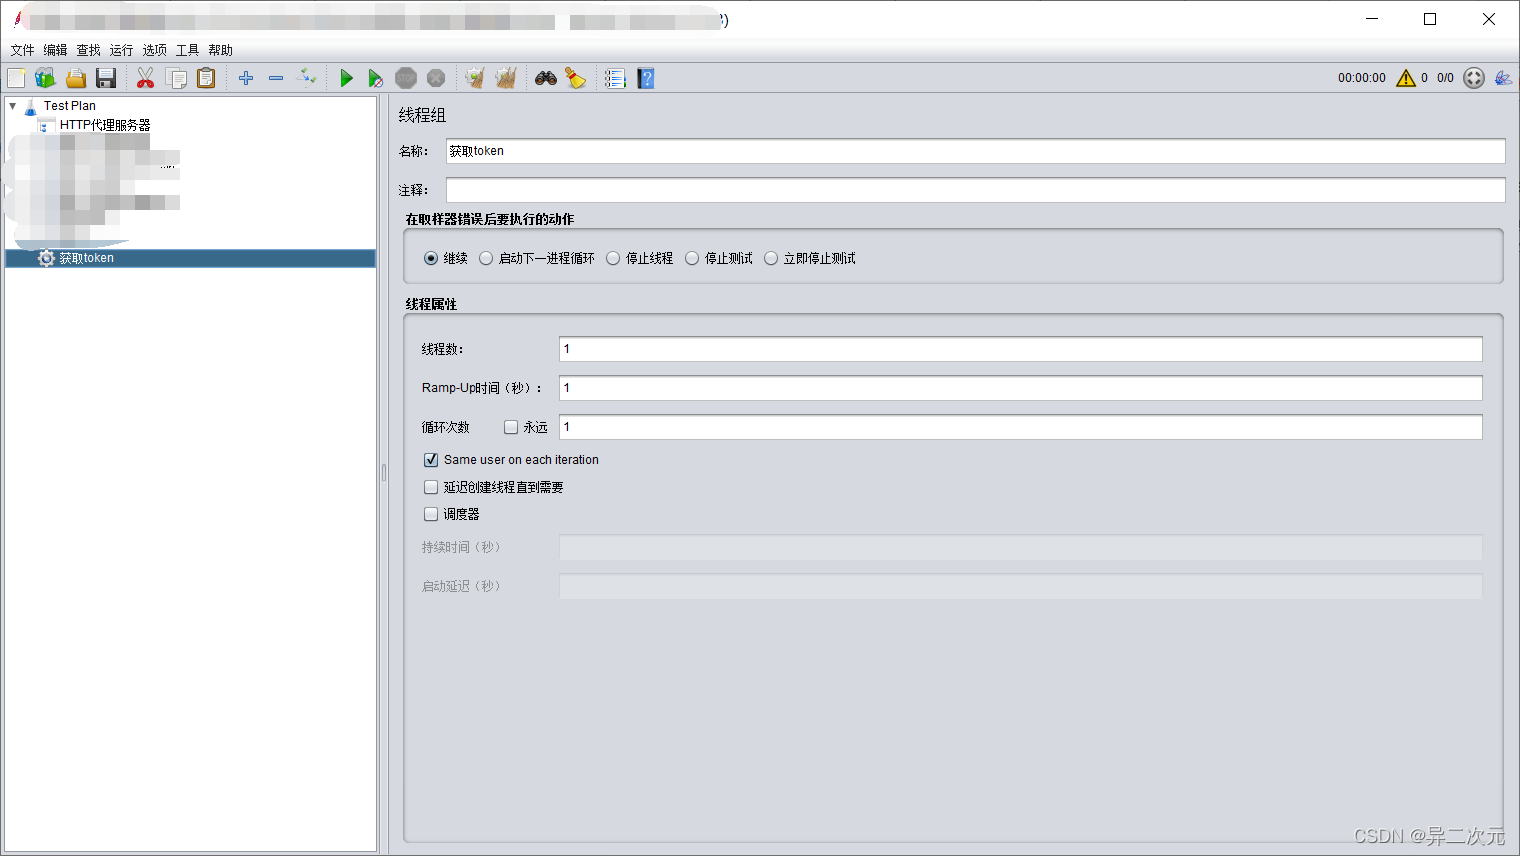This screenshot has height=856, width=1520.
Task: Open the Templates icon in toolbar
Action: (46, 78)
